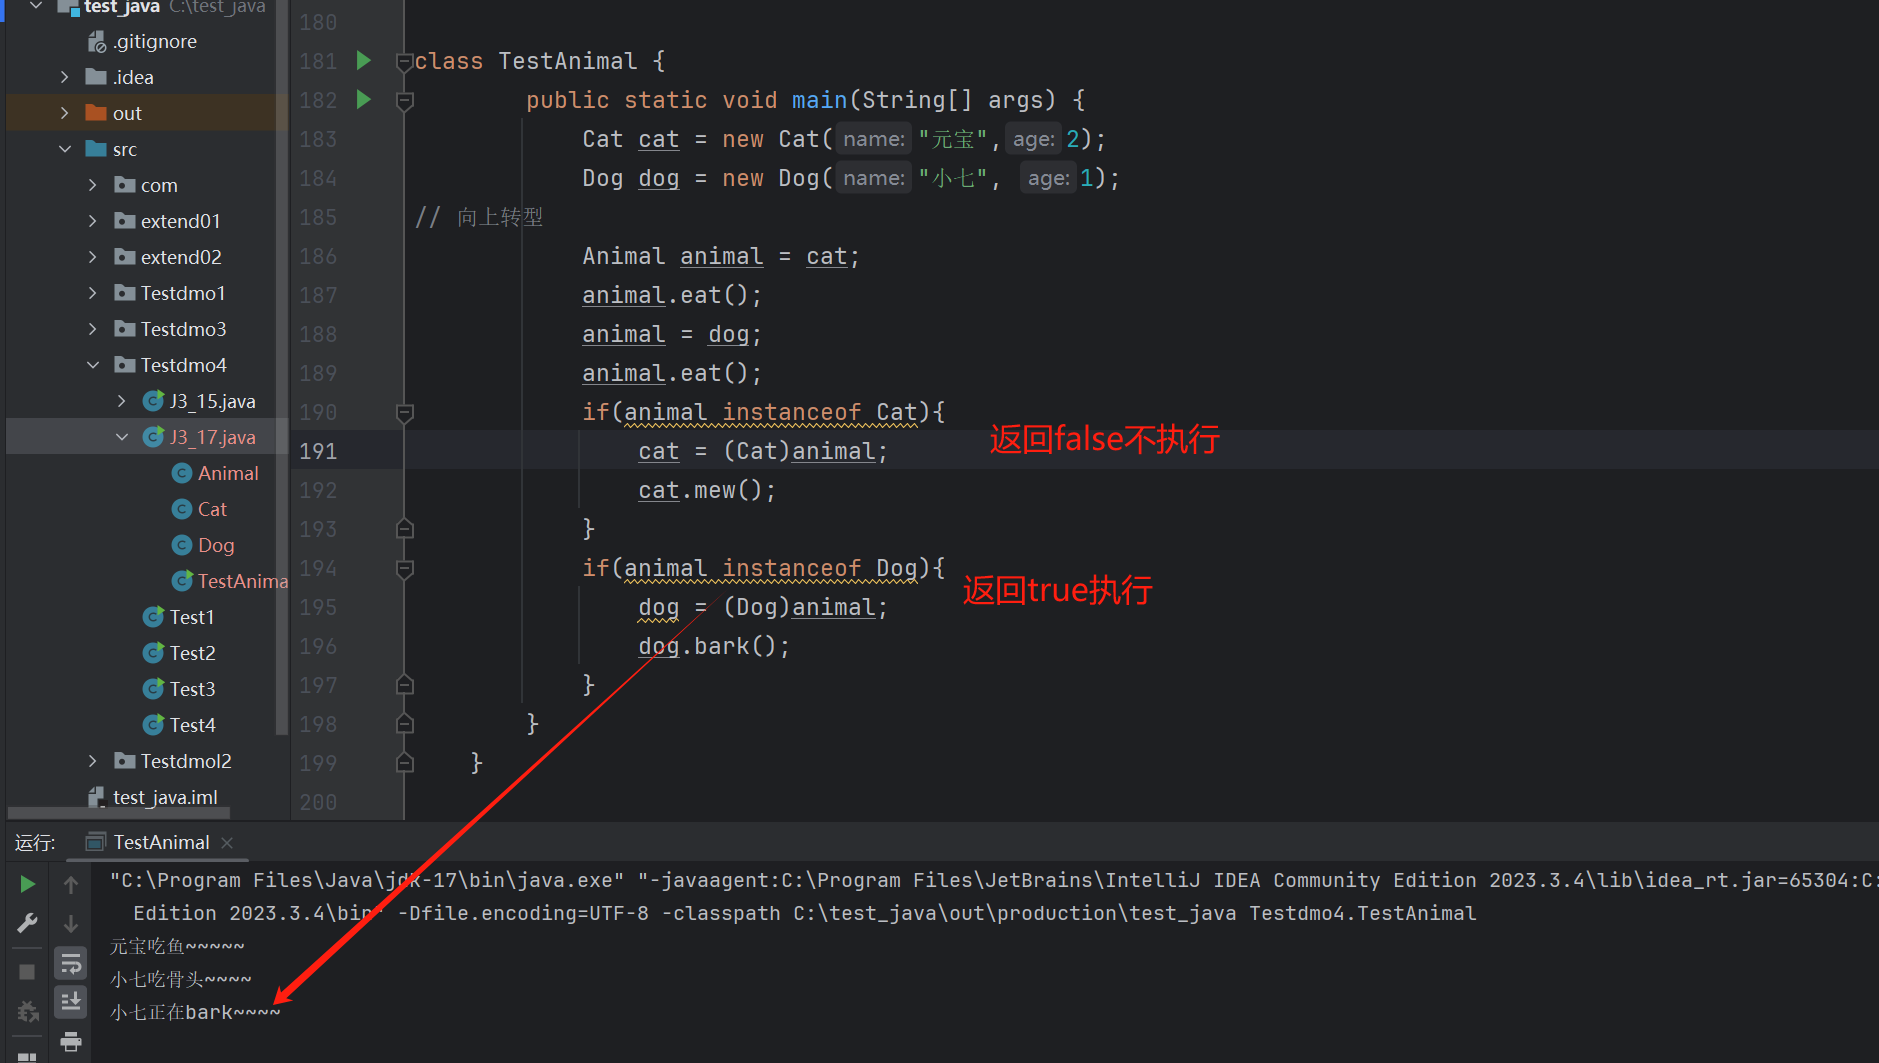Click the attach debugger bug icon
Viewport: 1879px width, 1063px height.
pos(28,1012)
